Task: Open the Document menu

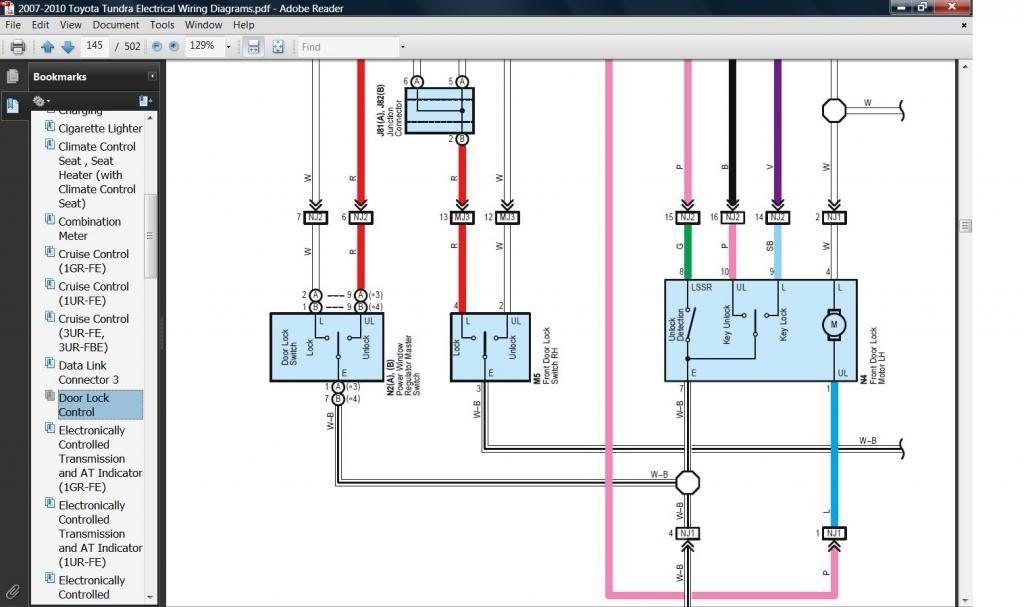Action: pos(116,24)
